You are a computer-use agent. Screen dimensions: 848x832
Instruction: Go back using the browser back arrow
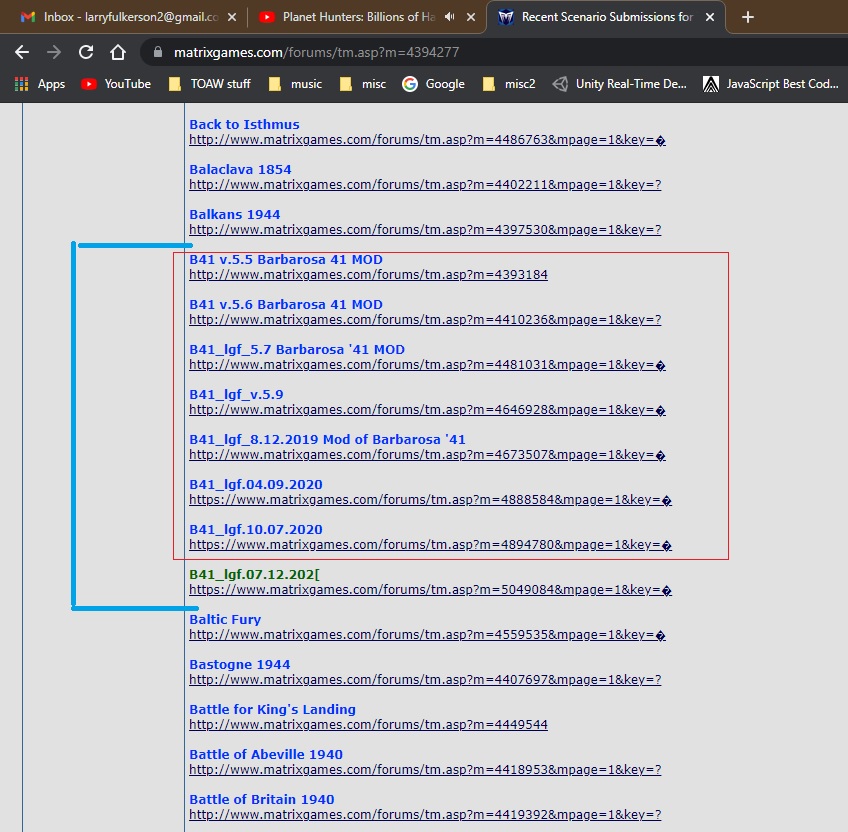pyautogui.click(x=22, y=52)
